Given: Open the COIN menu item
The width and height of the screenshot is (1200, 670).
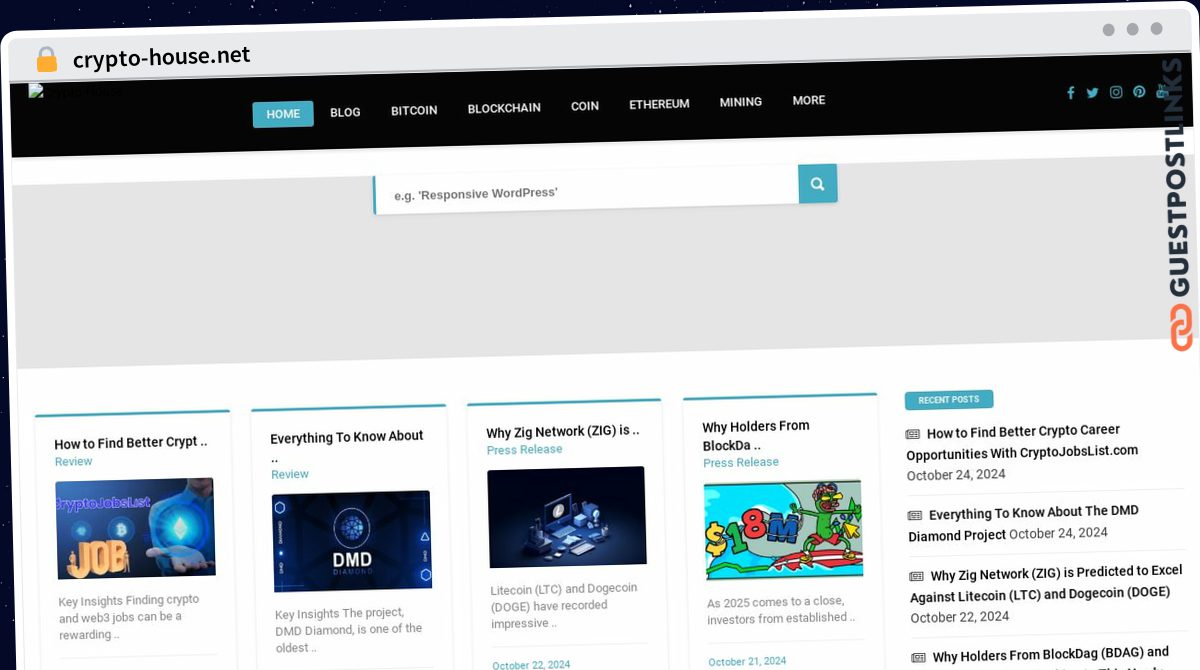Looking at the screenshot, I should pos(585,106).
